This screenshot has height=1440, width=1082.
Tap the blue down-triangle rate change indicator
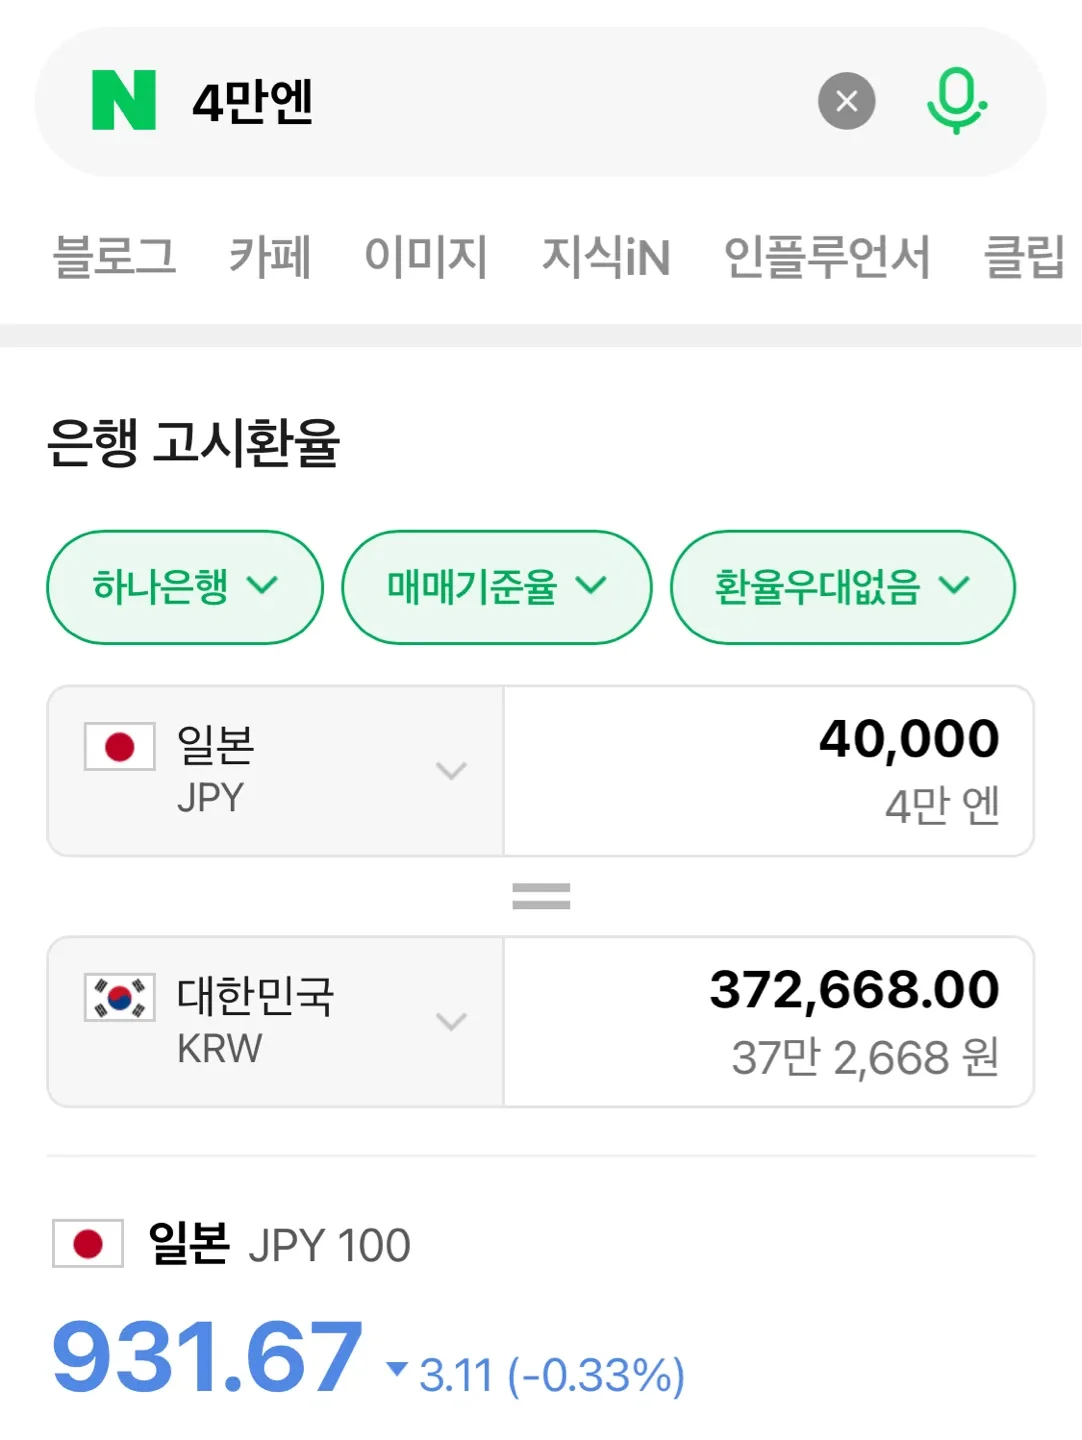click(397, 1368)
